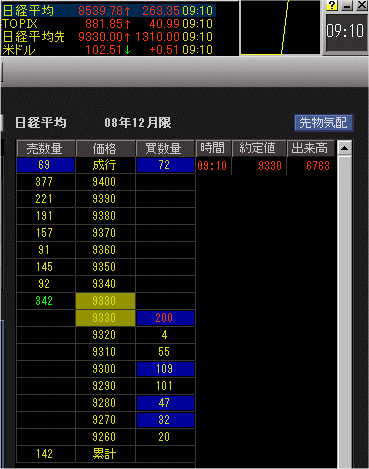Click price 9260 cell
The width and height of the screenshot is (369, 469).
coord(105,437)
